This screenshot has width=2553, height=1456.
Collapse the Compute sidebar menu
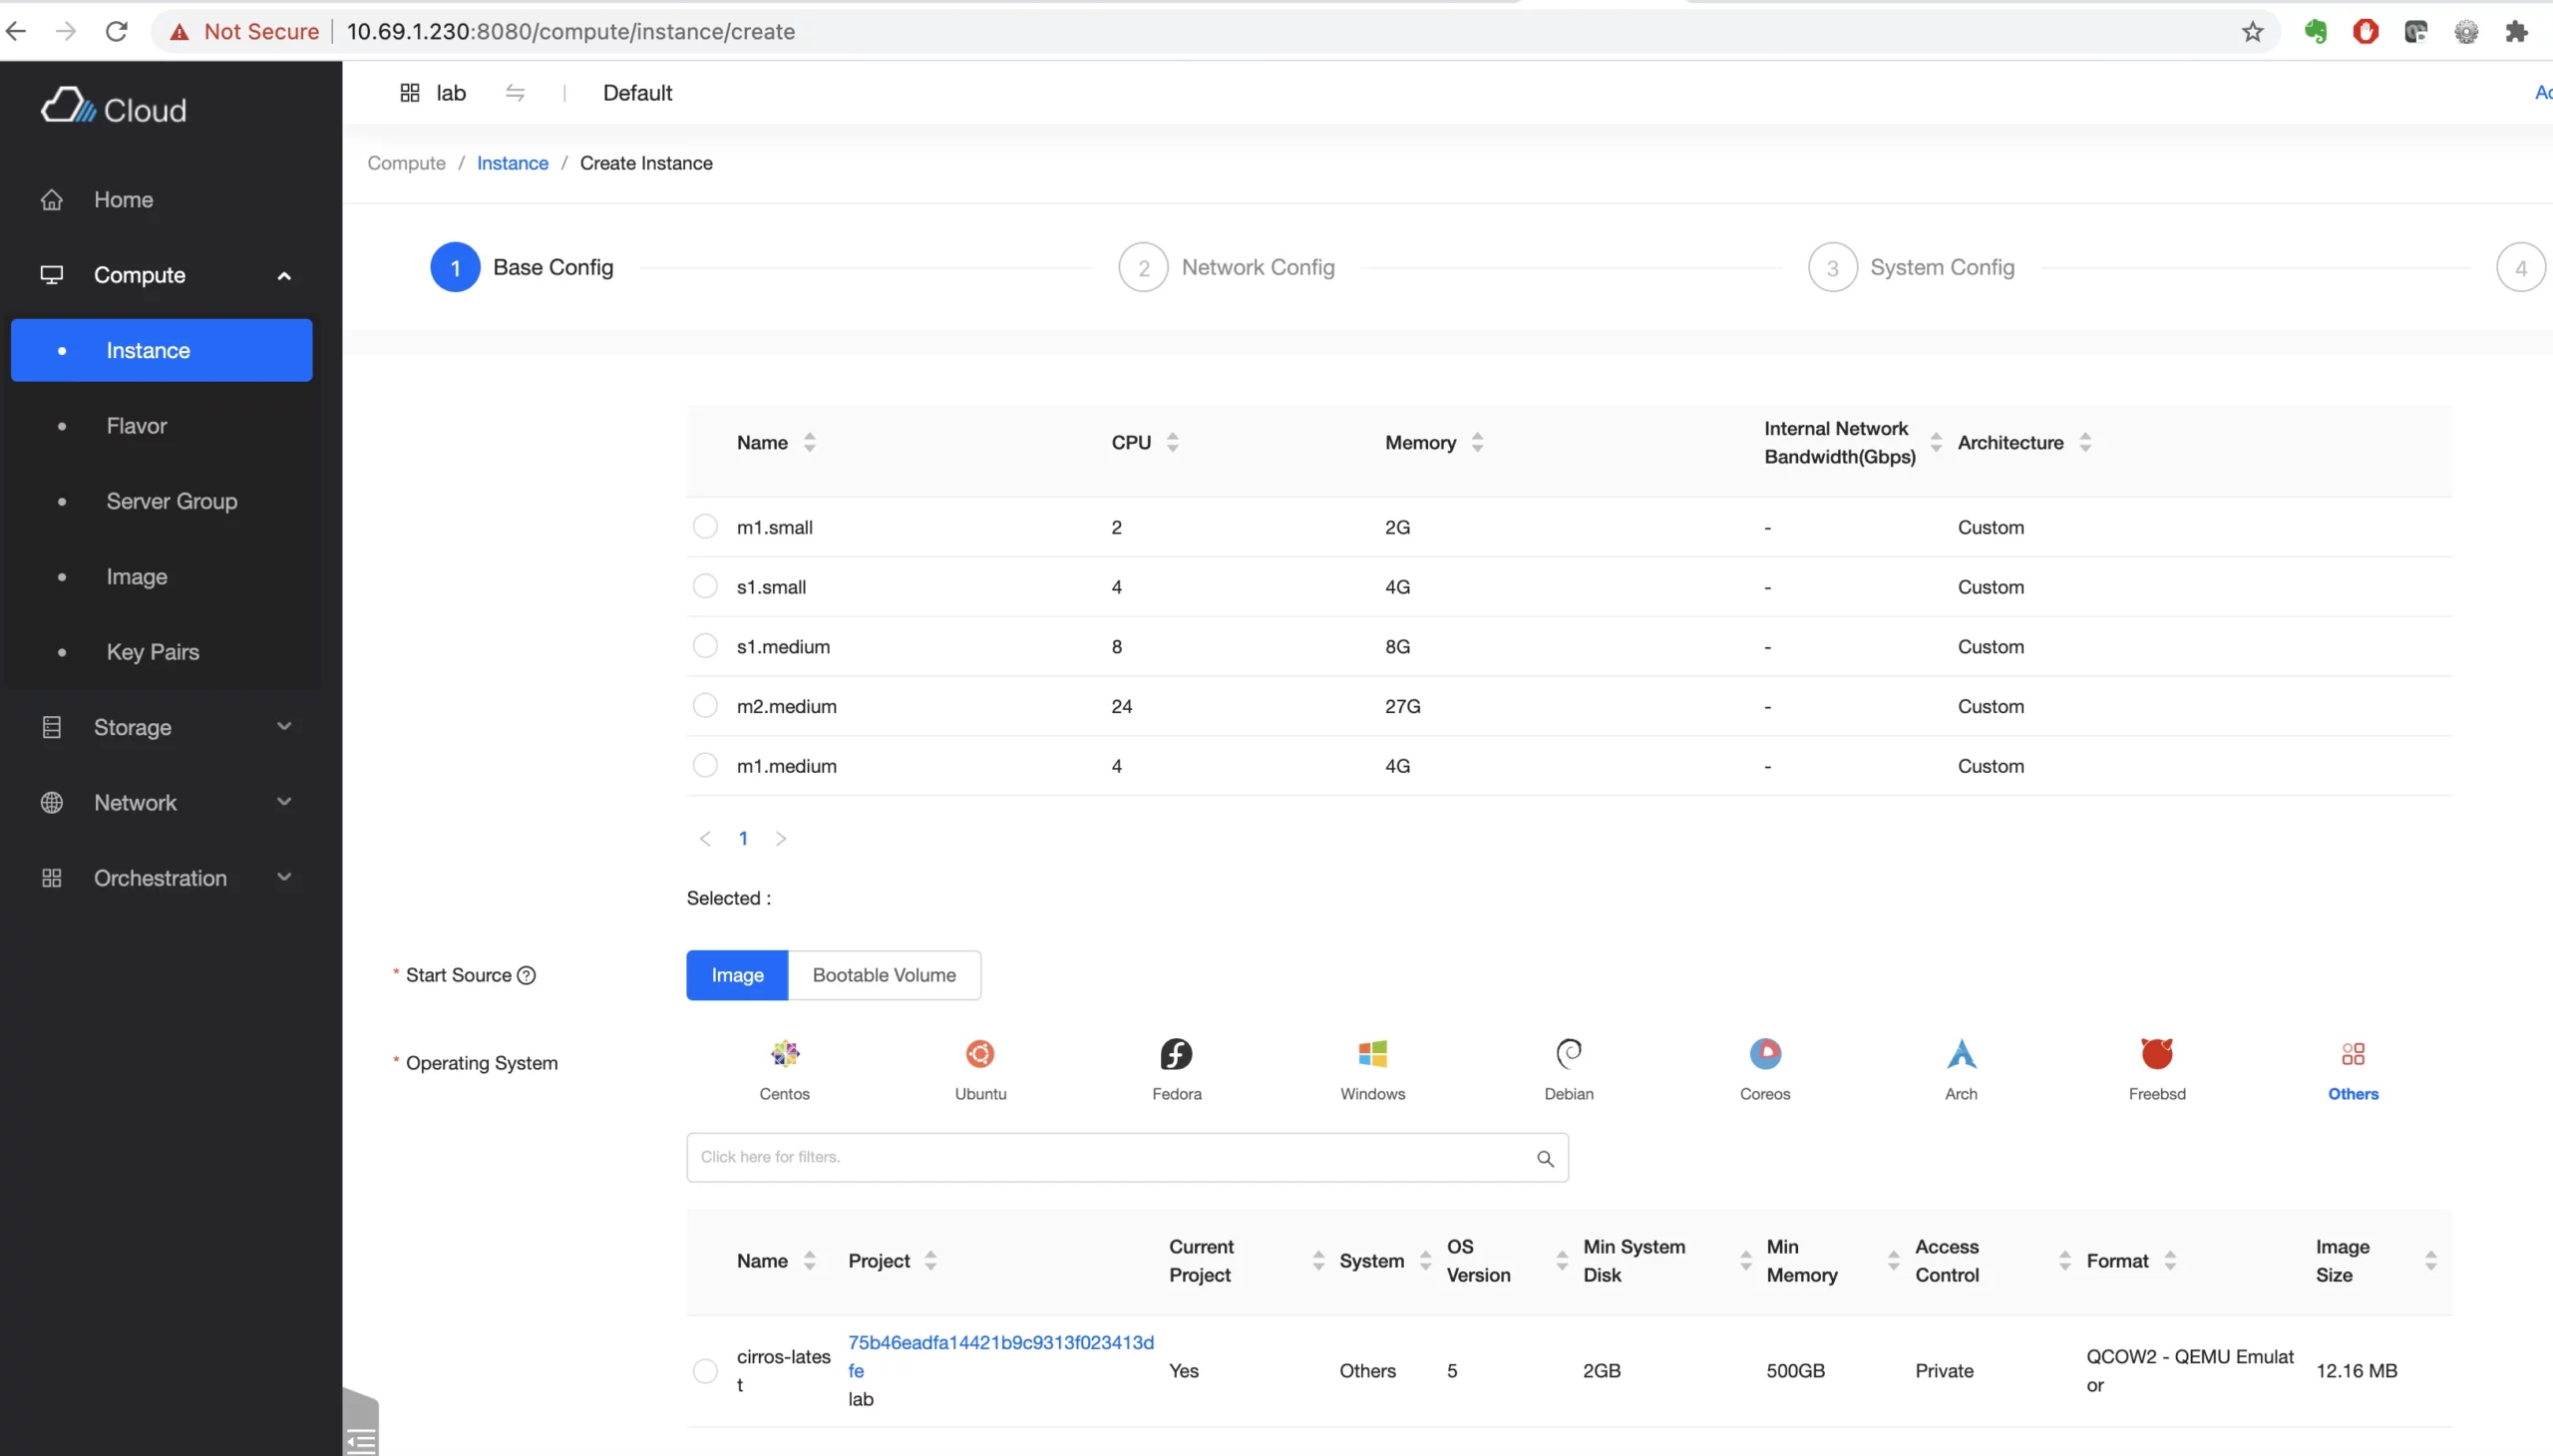point(284,276)
